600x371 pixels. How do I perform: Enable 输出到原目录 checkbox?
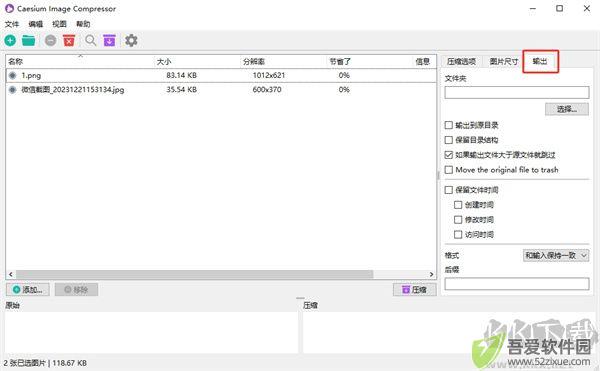[449, 125]
